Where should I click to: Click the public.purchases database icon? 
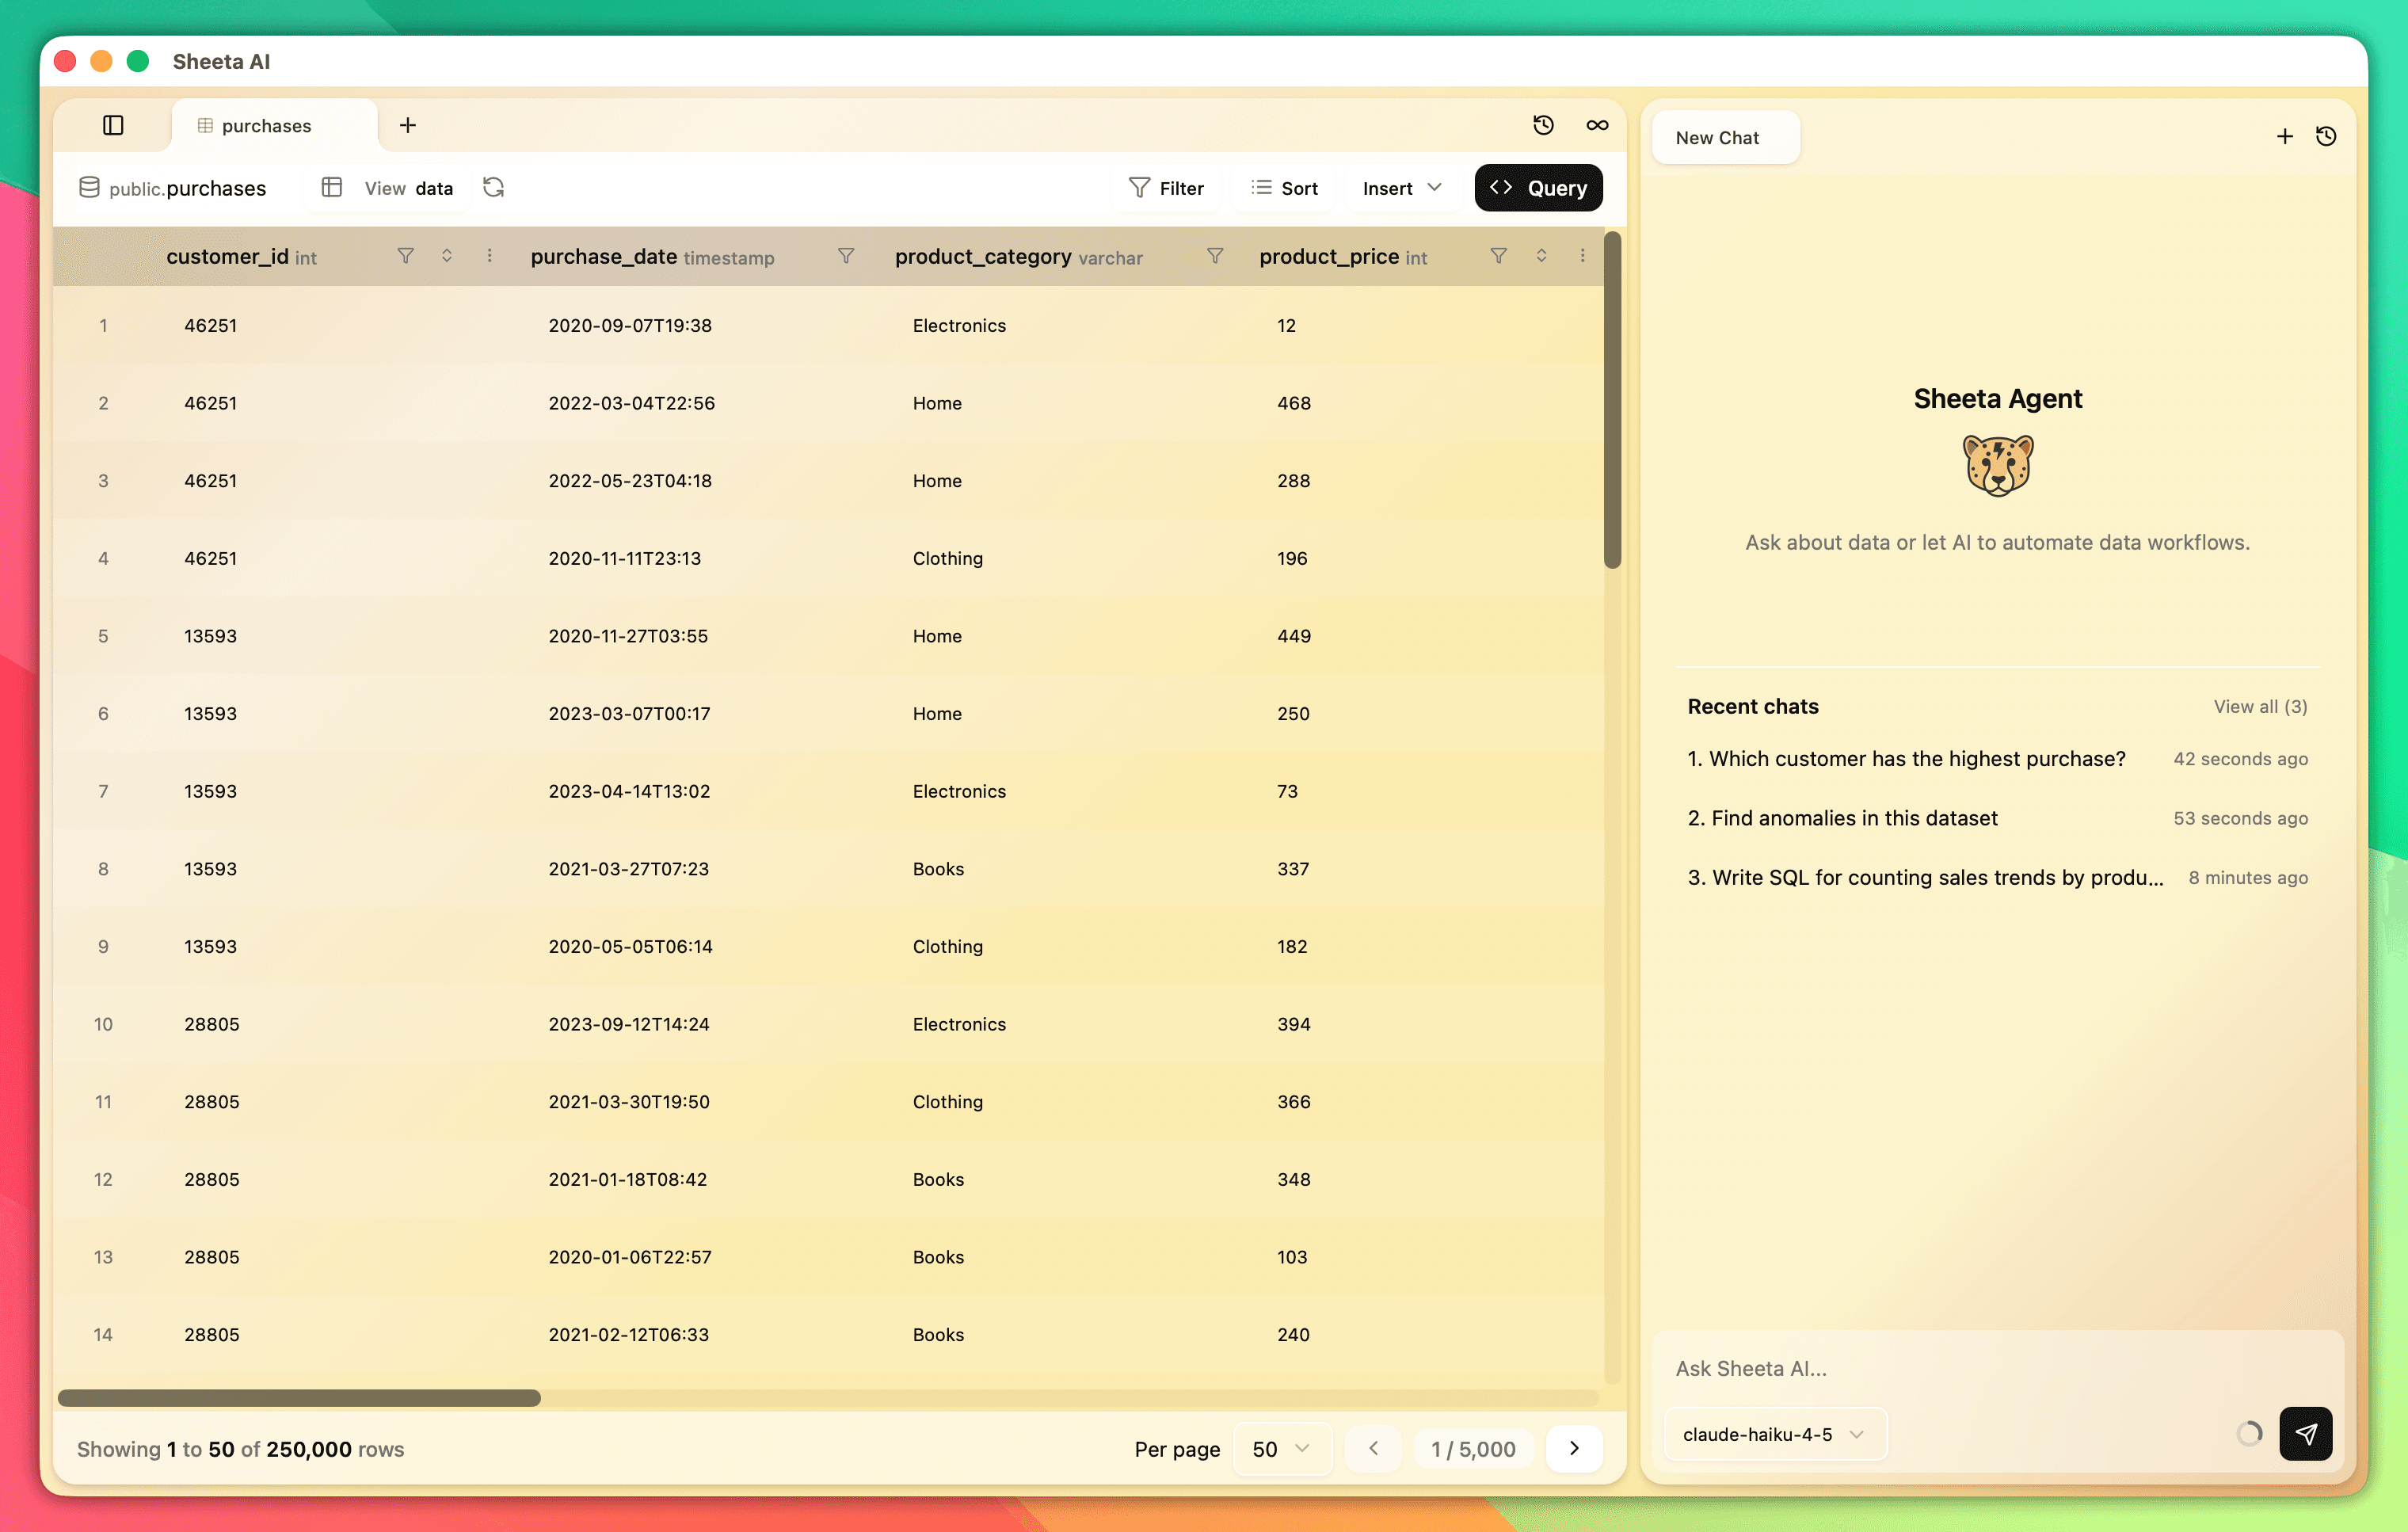[x=88, y=188]
